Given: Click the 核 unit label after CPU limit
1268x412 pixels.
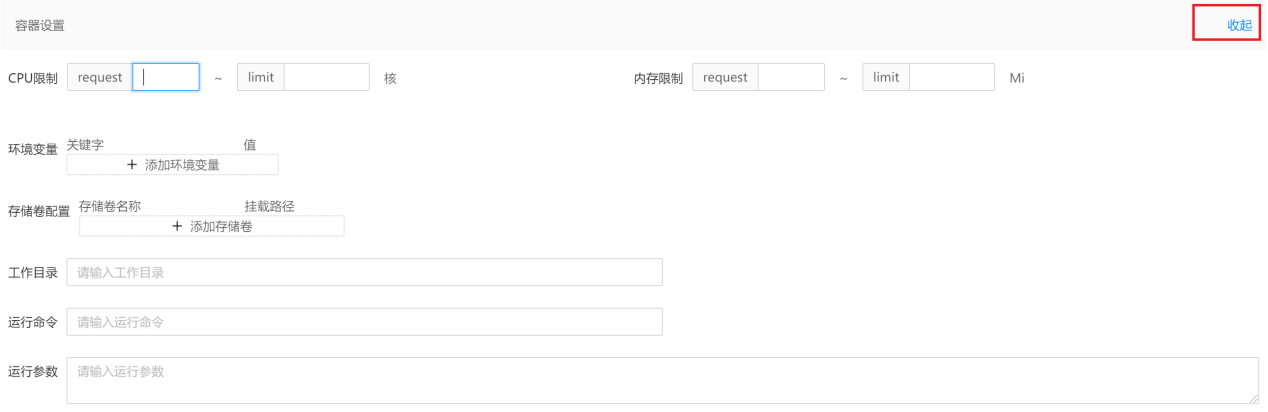Looking at the screenshot, I should point(390,78).
